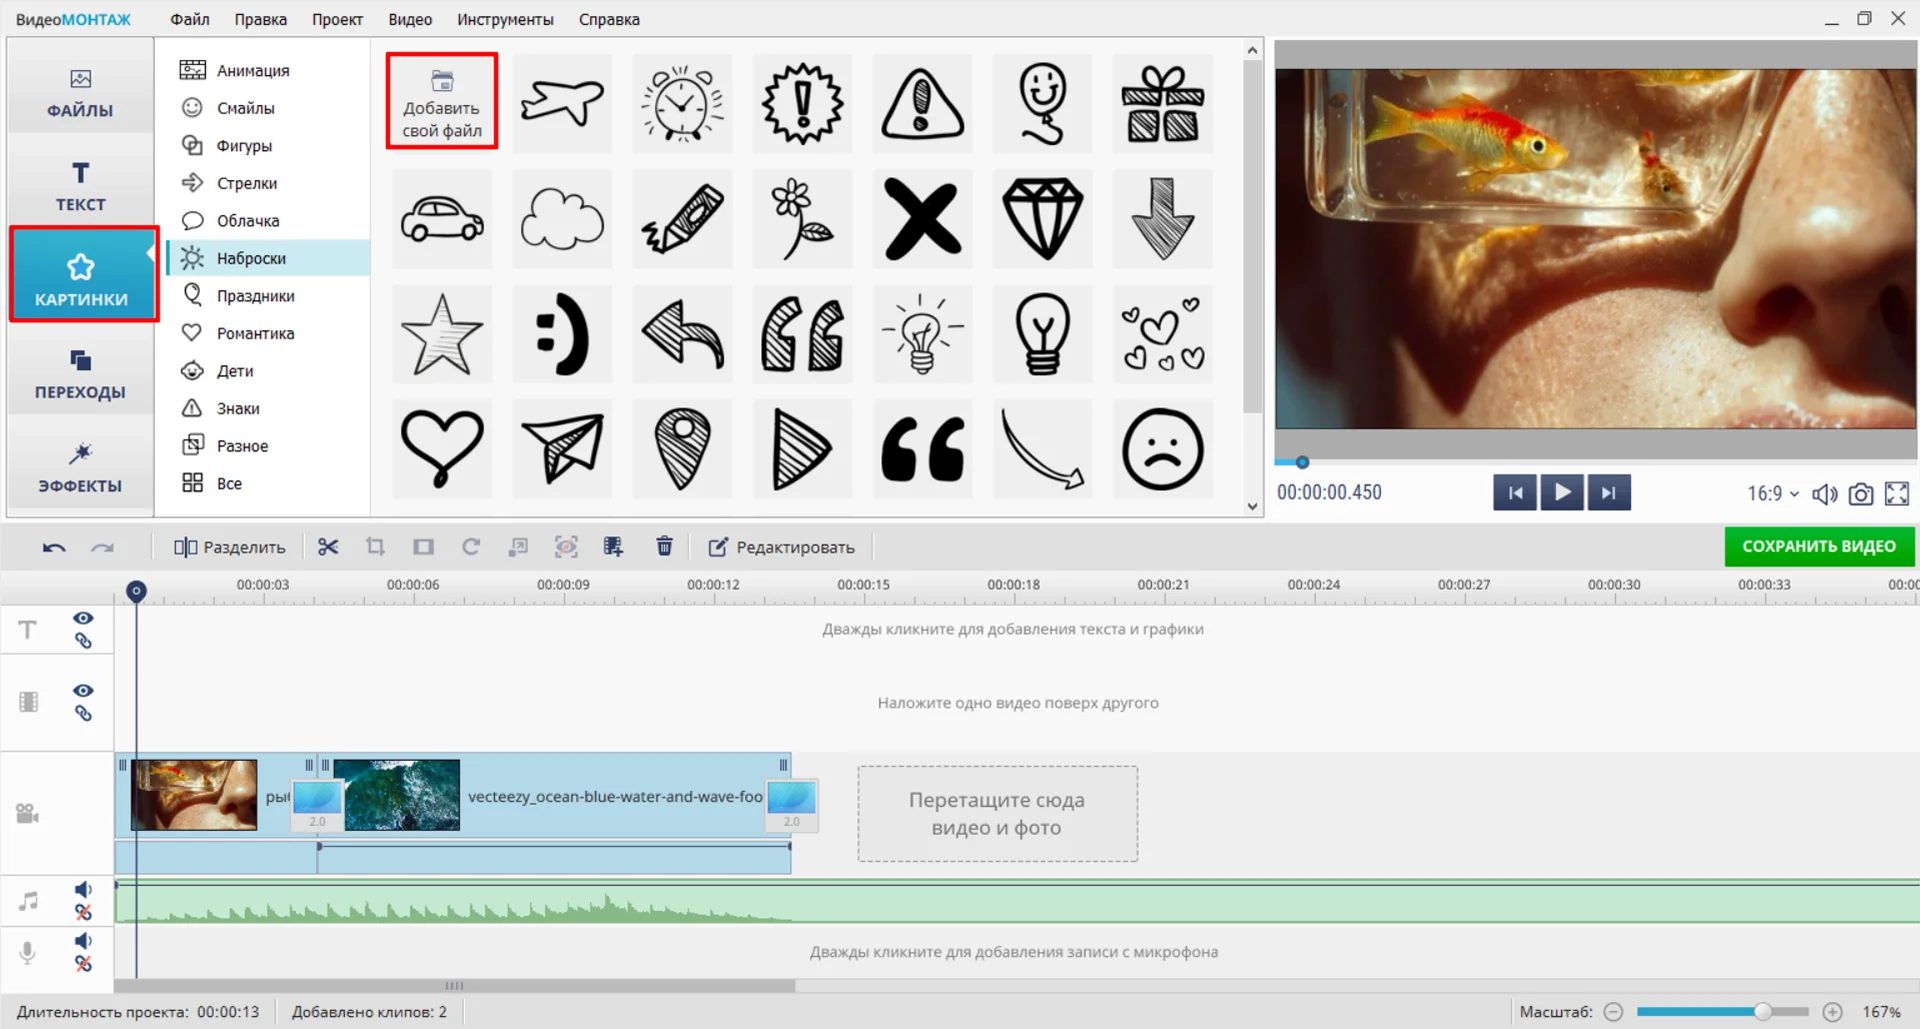Delete selected clip with trash icon
Image resolution: width=1920 pixels, height=1029 pixels.
pos(664,547)
